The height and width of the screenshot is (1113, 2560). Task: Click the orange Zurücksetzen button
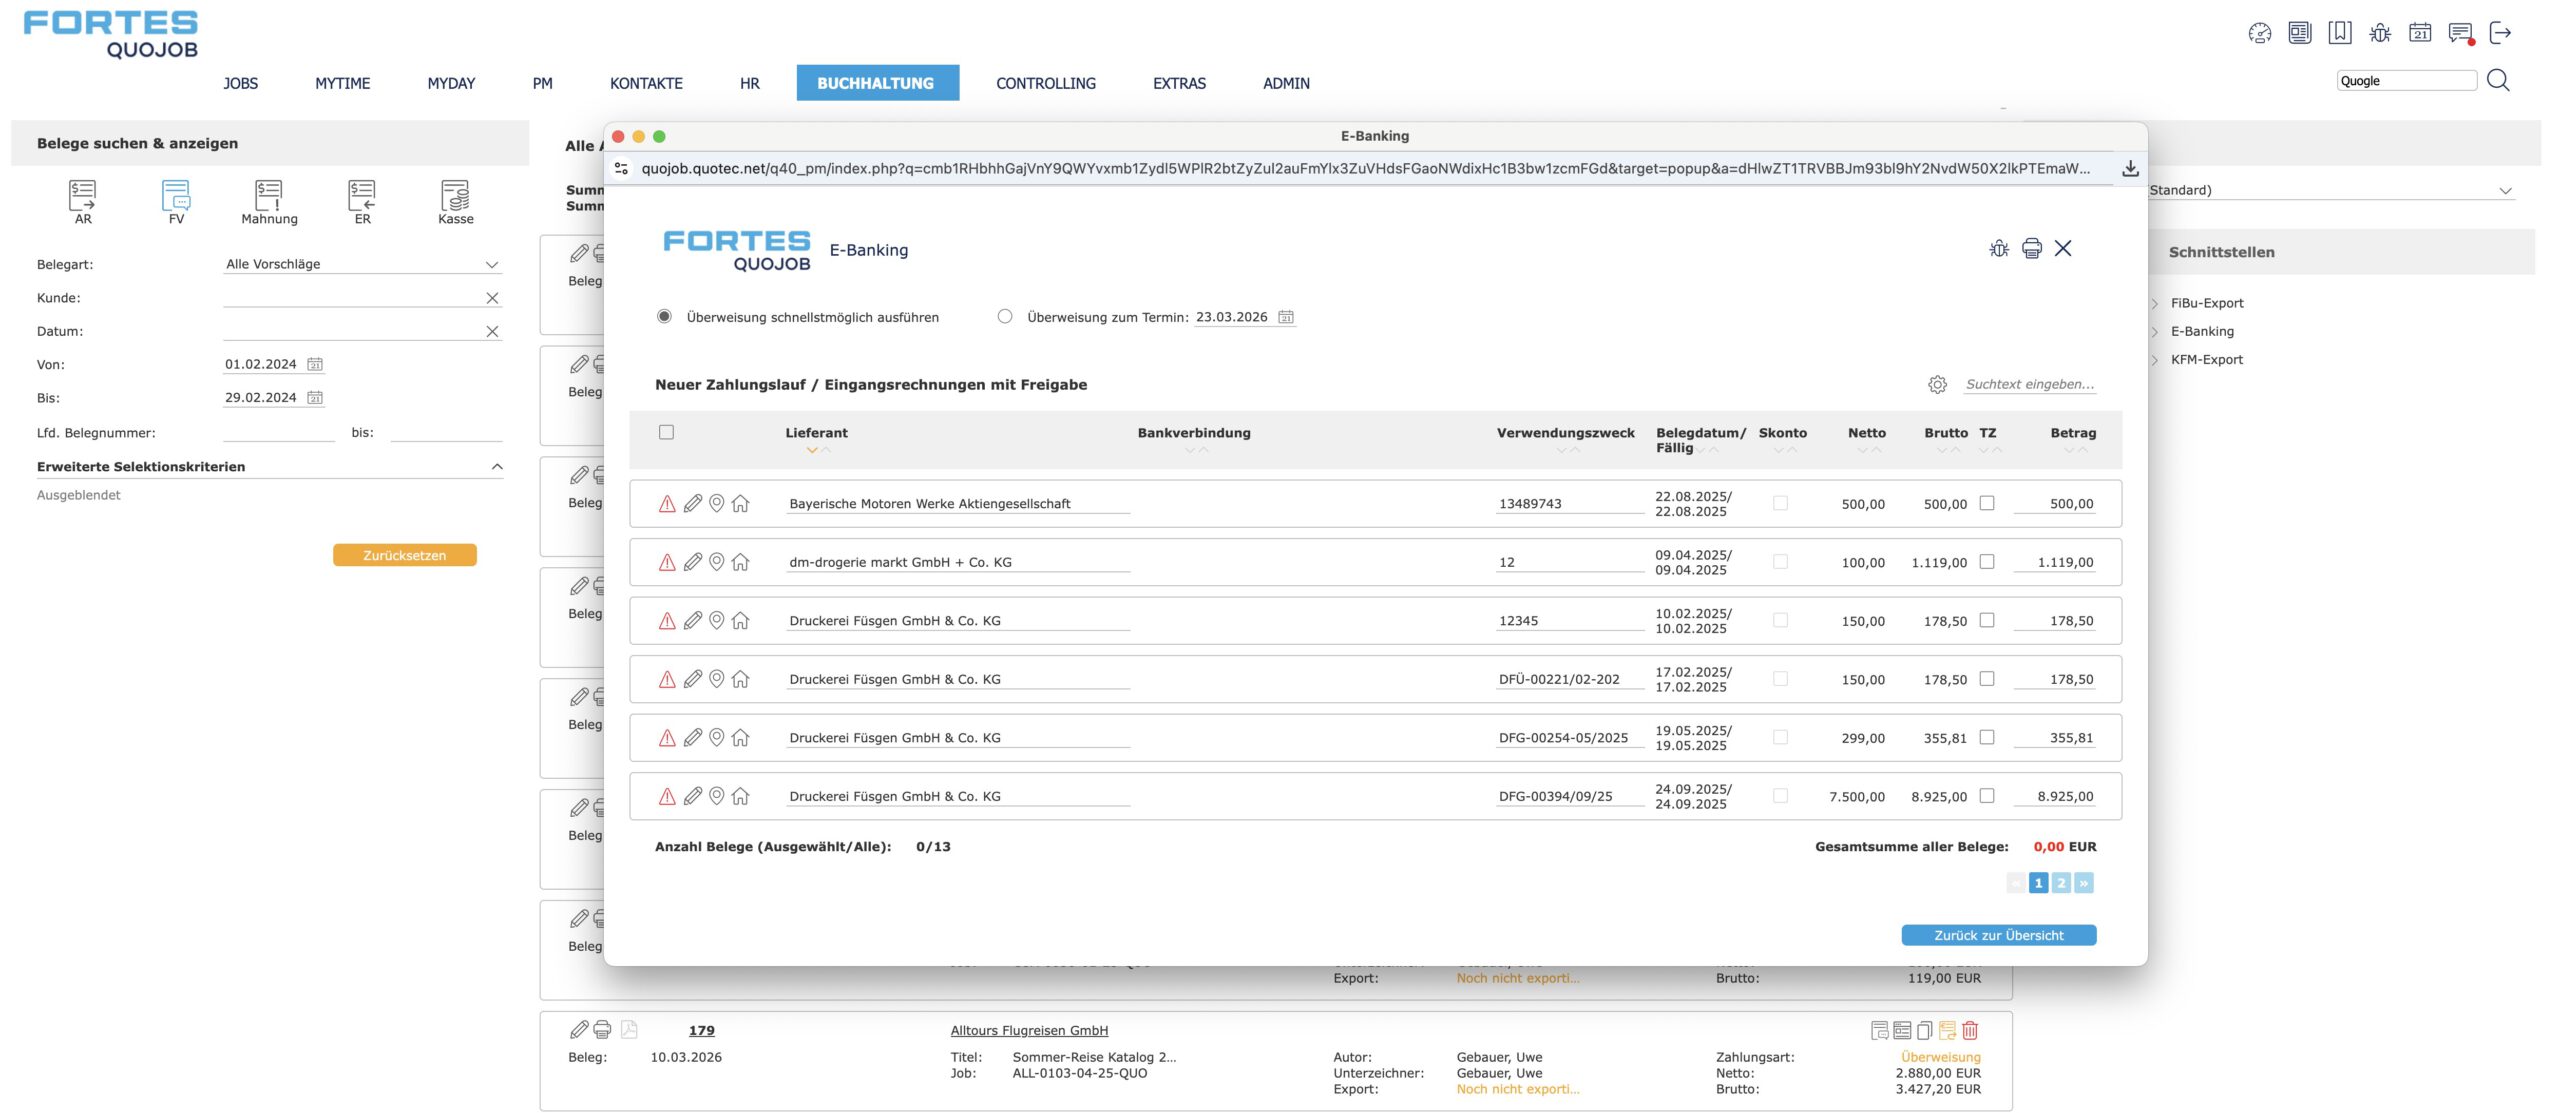(404, 555)
